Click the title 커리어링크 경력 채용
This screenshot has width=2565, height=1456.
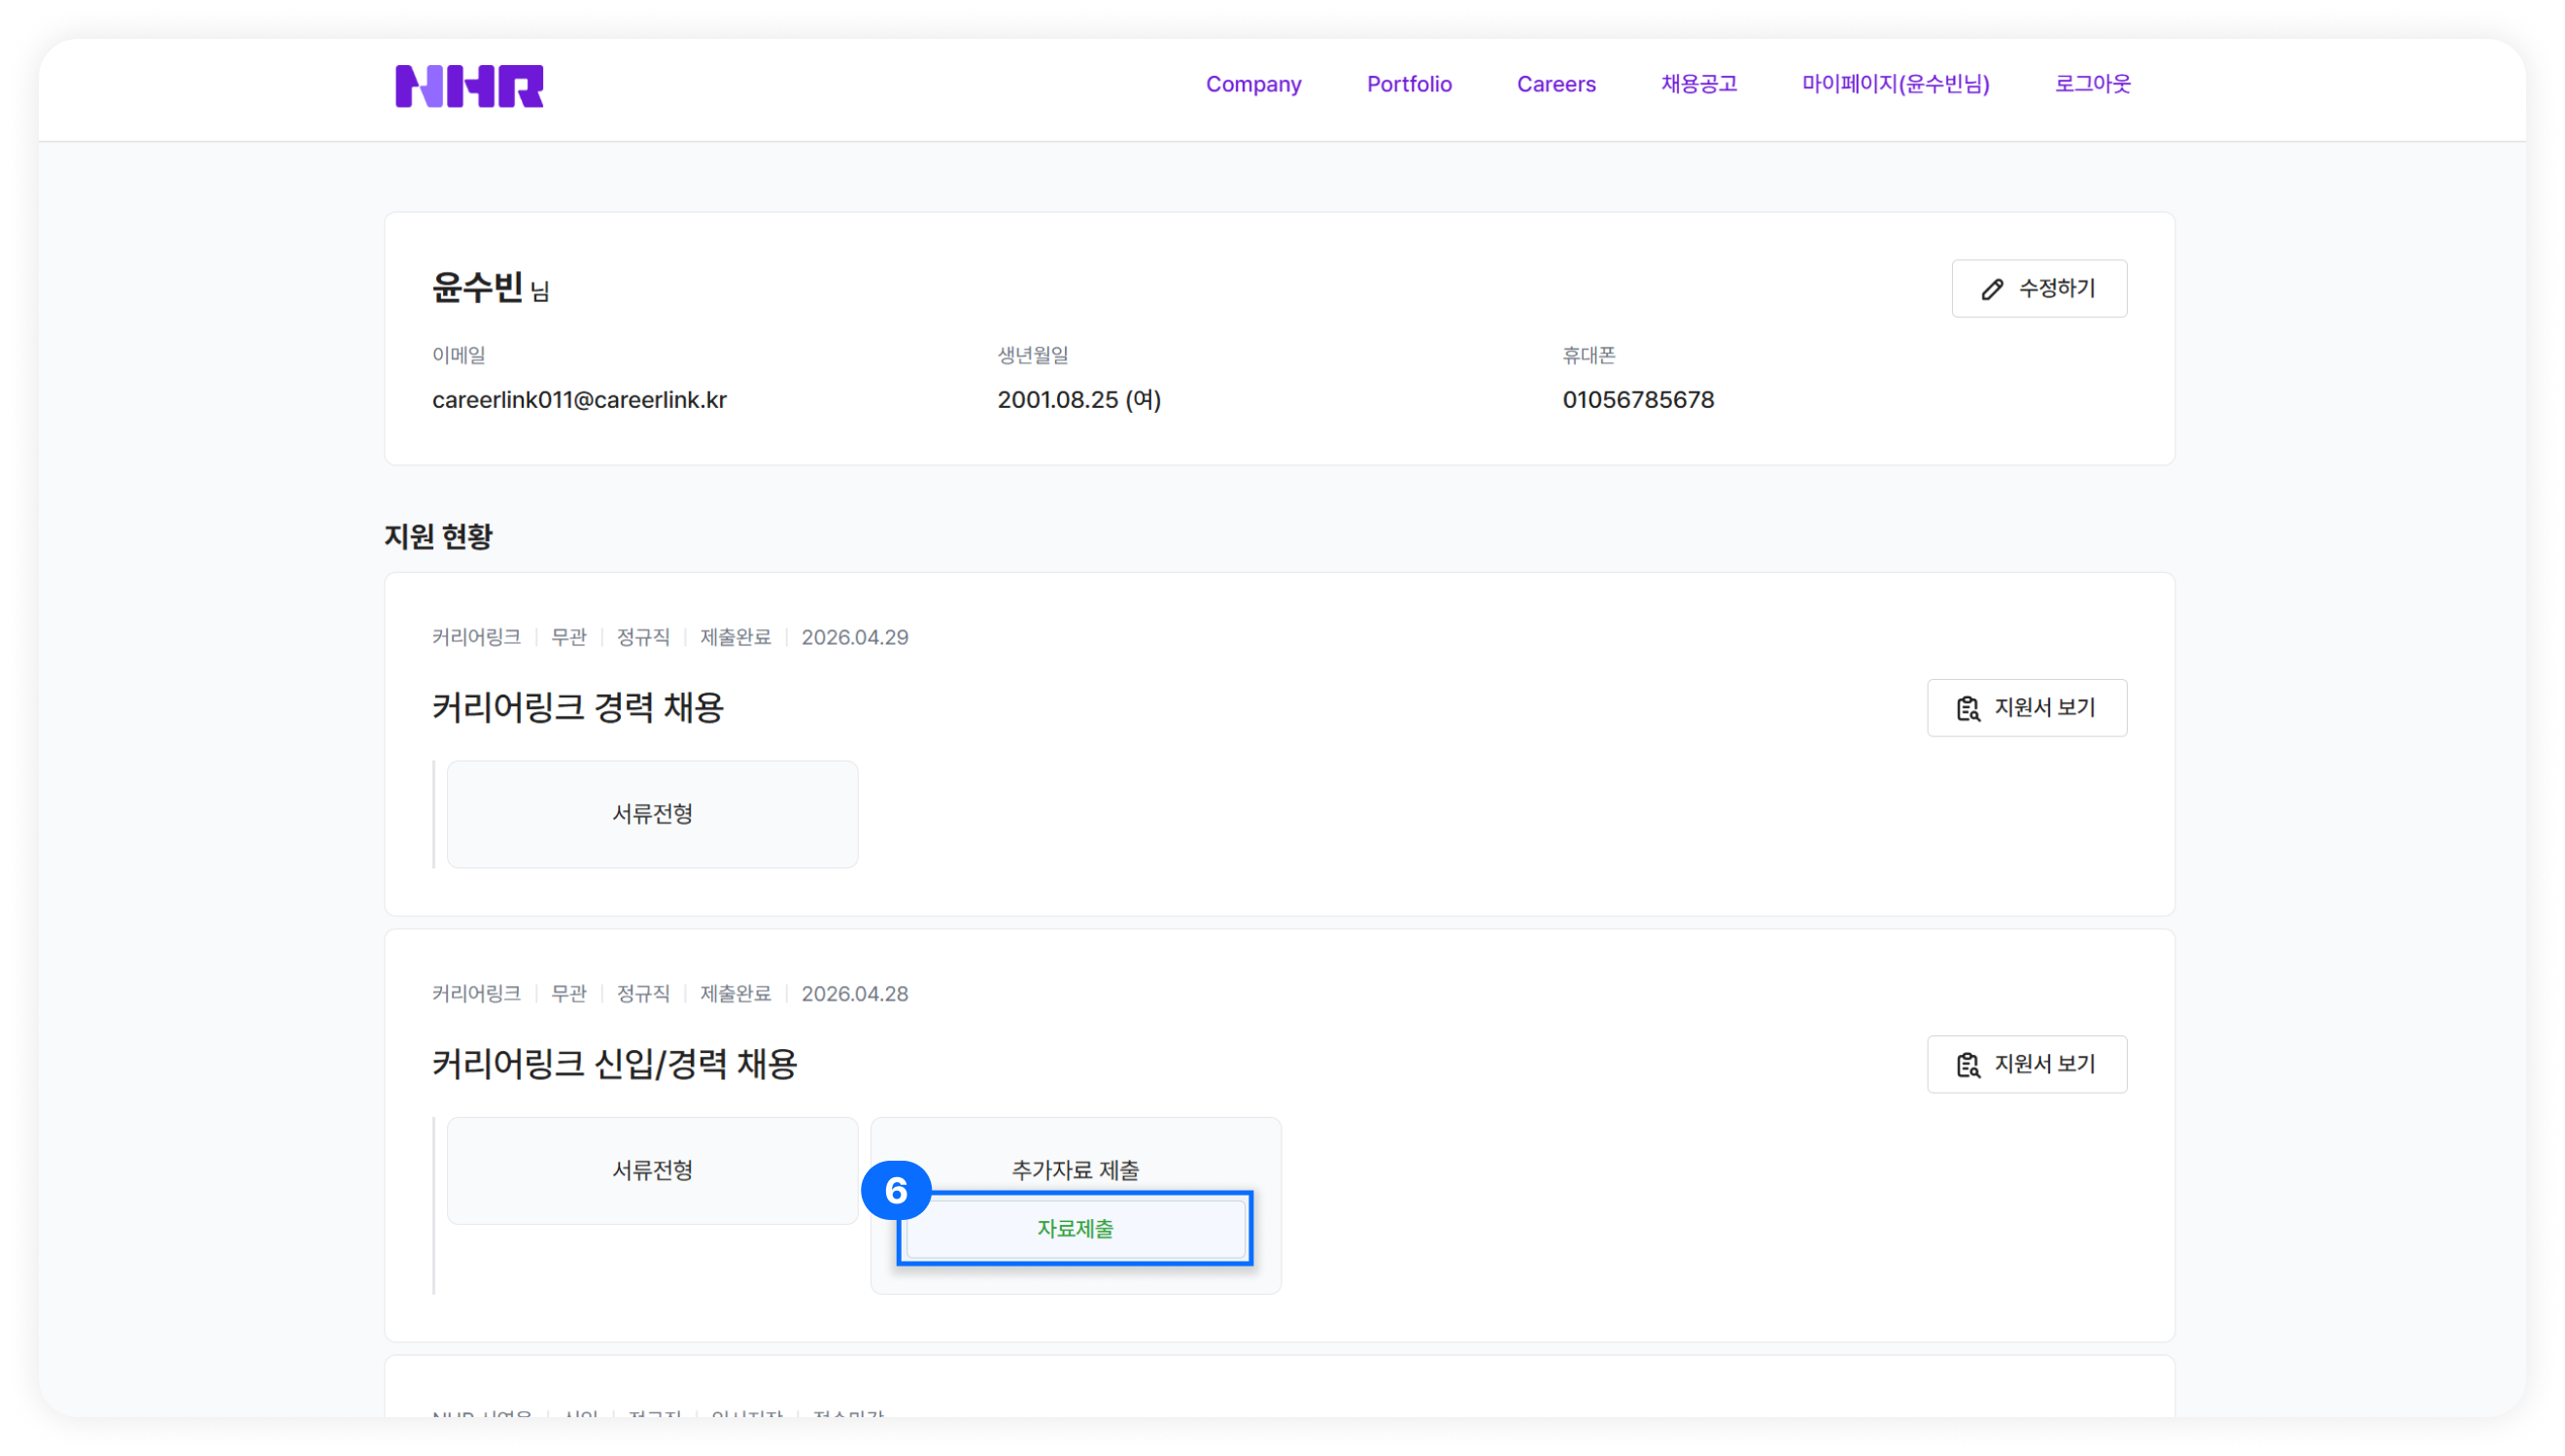578,708
